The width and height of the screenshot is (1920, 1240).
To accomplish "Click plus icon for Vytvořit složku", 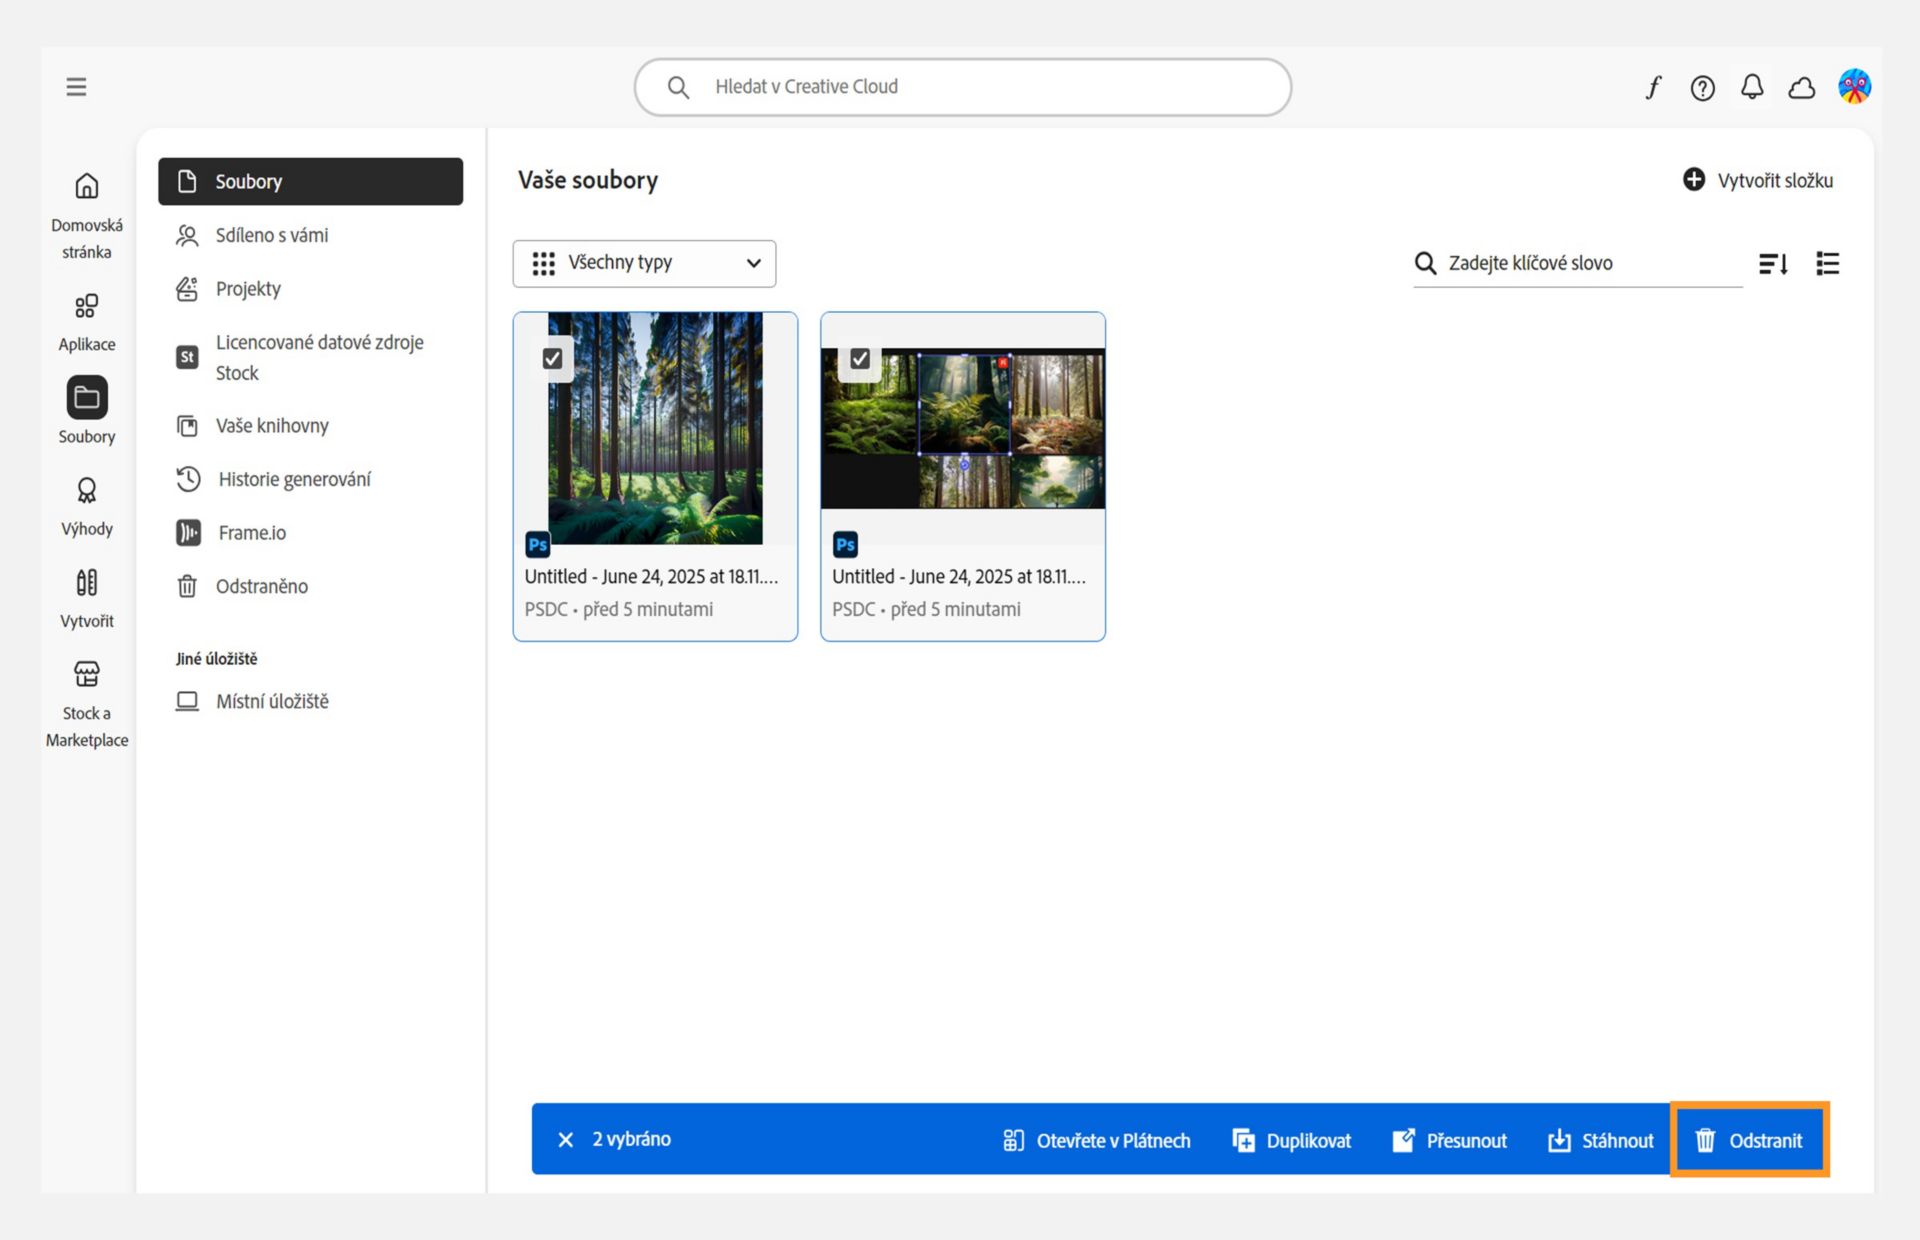I will click(1694, 180).
